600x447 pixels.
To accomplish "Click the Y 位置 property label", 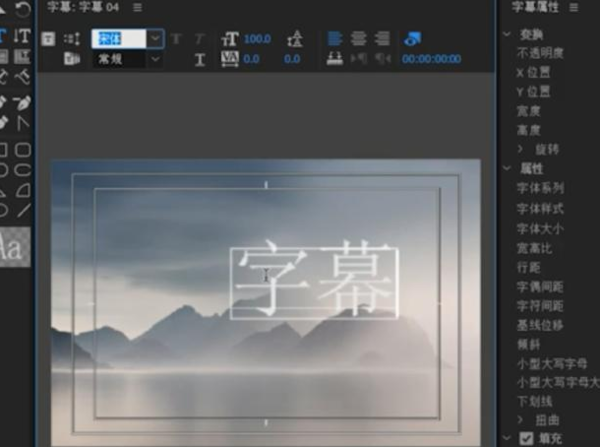I will coord(533,92).
